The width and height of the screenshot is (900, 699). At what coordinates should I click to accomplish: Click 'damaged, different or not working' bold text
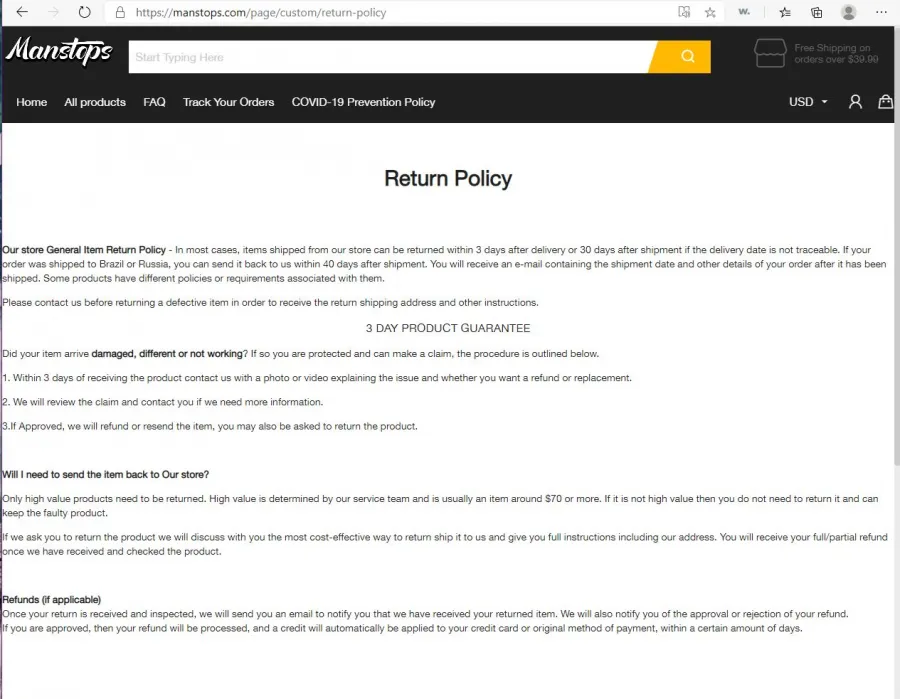click(x=167, y=354)
